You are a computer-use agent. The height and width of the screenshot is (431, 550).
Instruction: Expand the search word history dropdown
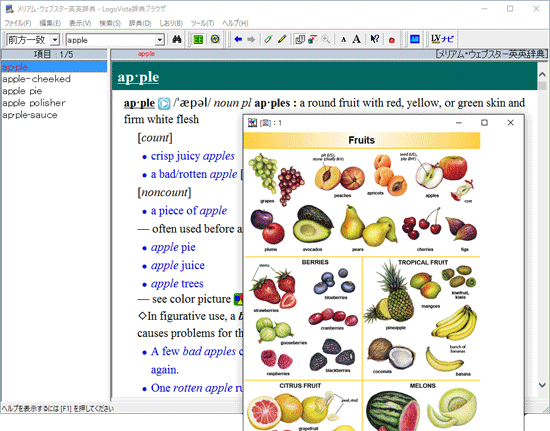[160, 40]
